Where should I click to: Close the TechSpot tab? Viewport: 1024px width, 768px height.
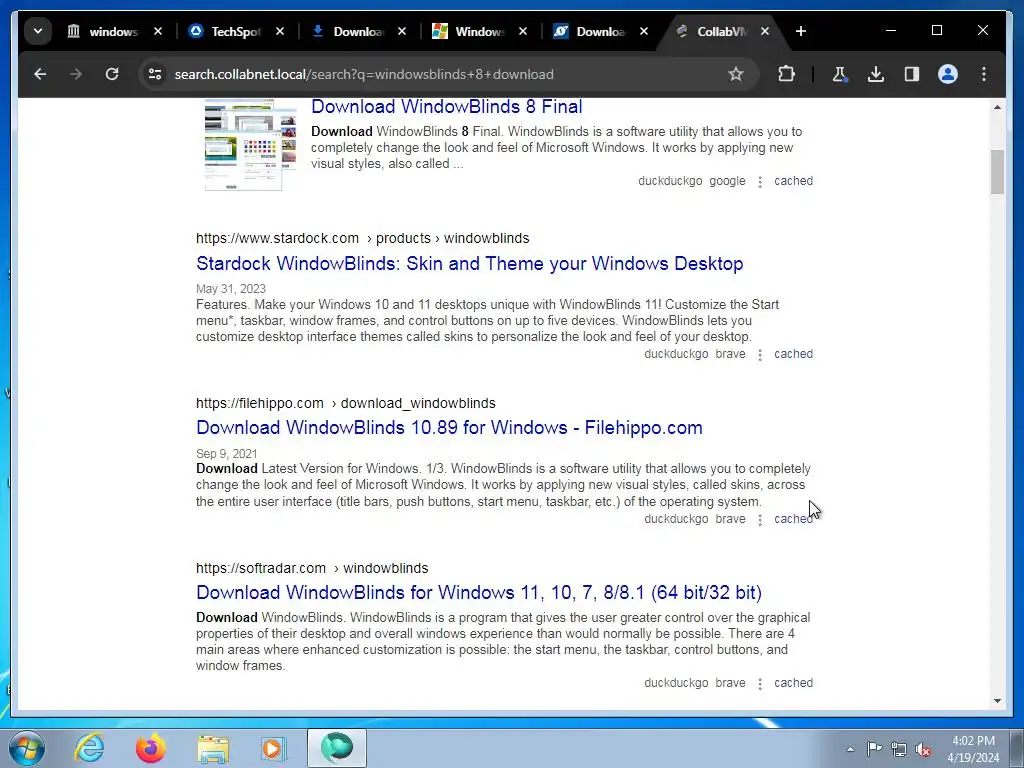[280, 31]
